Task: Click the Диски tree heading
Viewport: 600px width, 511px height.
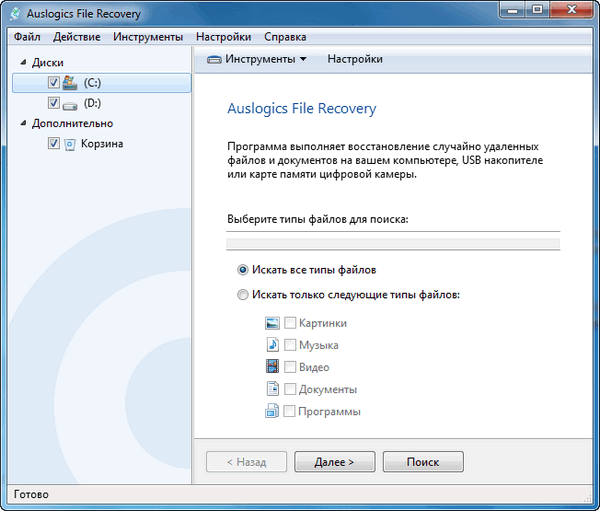Action: [x=47, y=62]
